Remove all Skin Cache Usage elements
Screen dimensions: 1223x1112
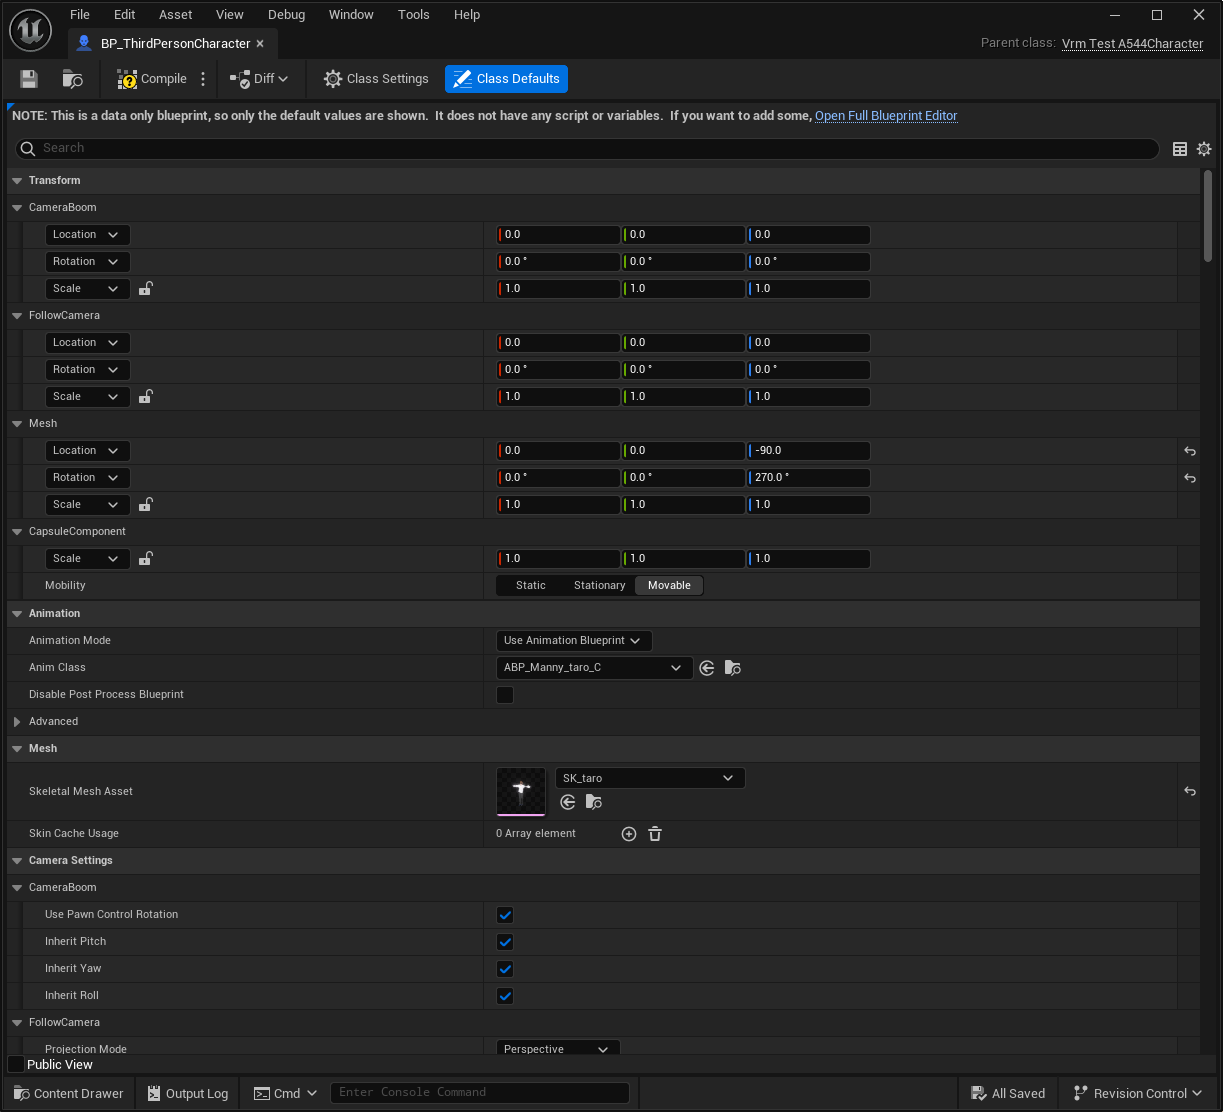pos(655,834)
